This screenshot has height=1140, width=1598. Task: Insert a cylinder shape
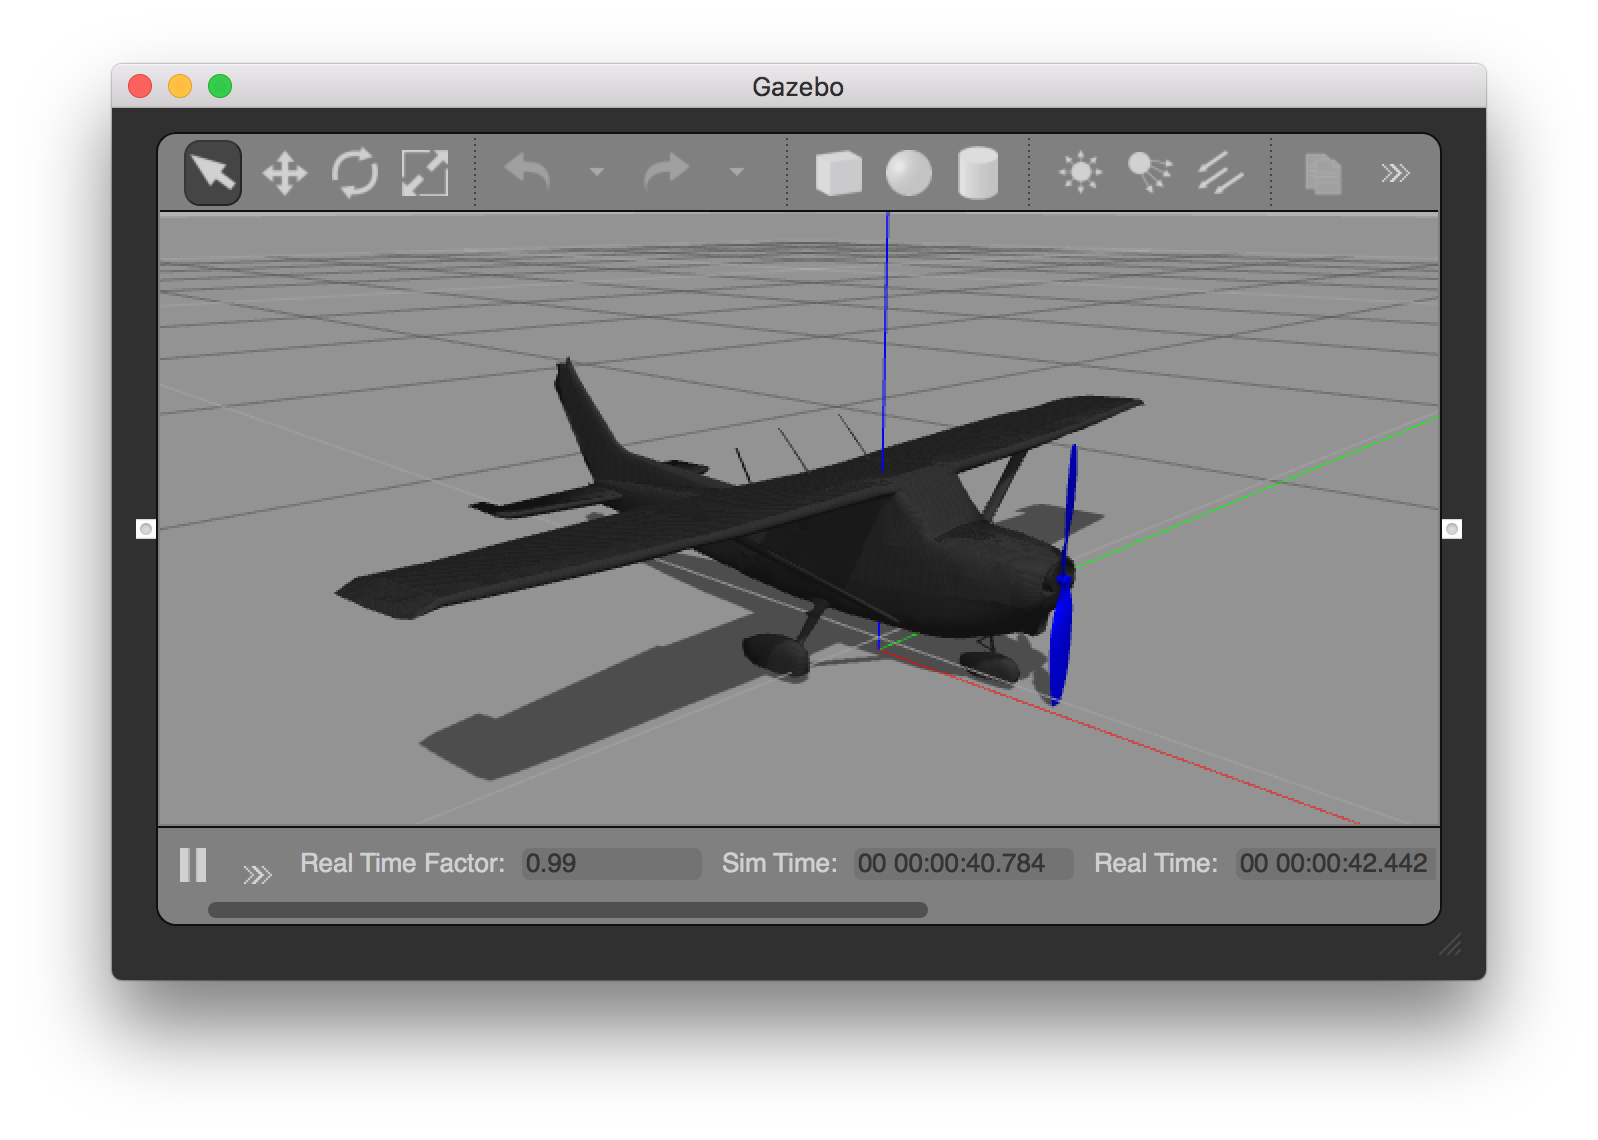coord(977,173)
